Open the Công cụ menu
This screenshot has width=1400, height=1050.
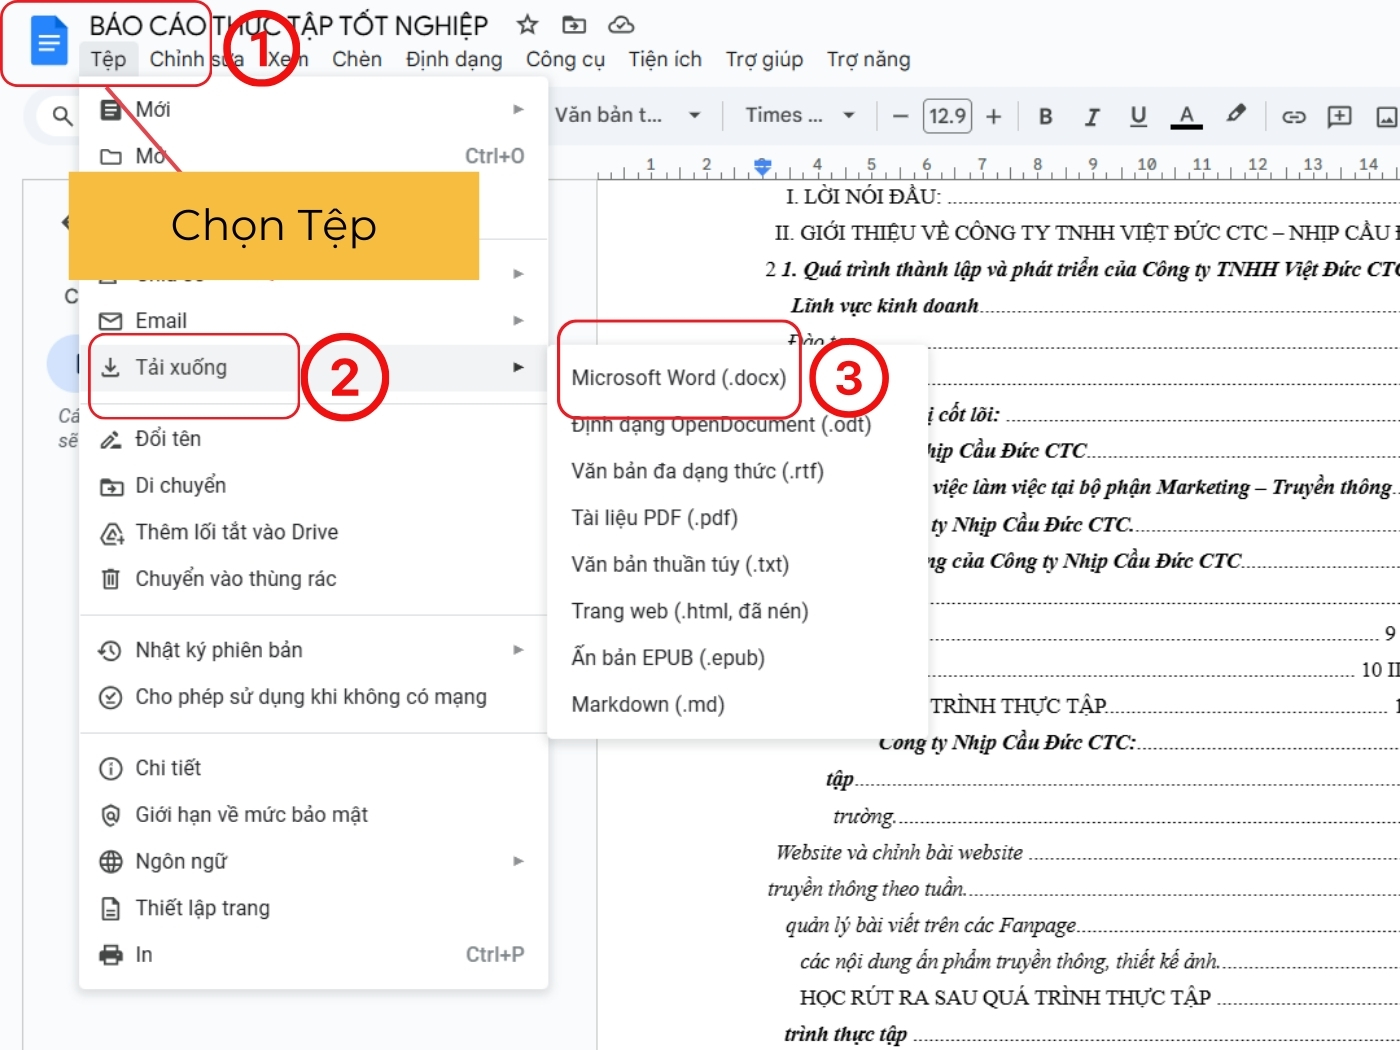(x=565, y=60)
